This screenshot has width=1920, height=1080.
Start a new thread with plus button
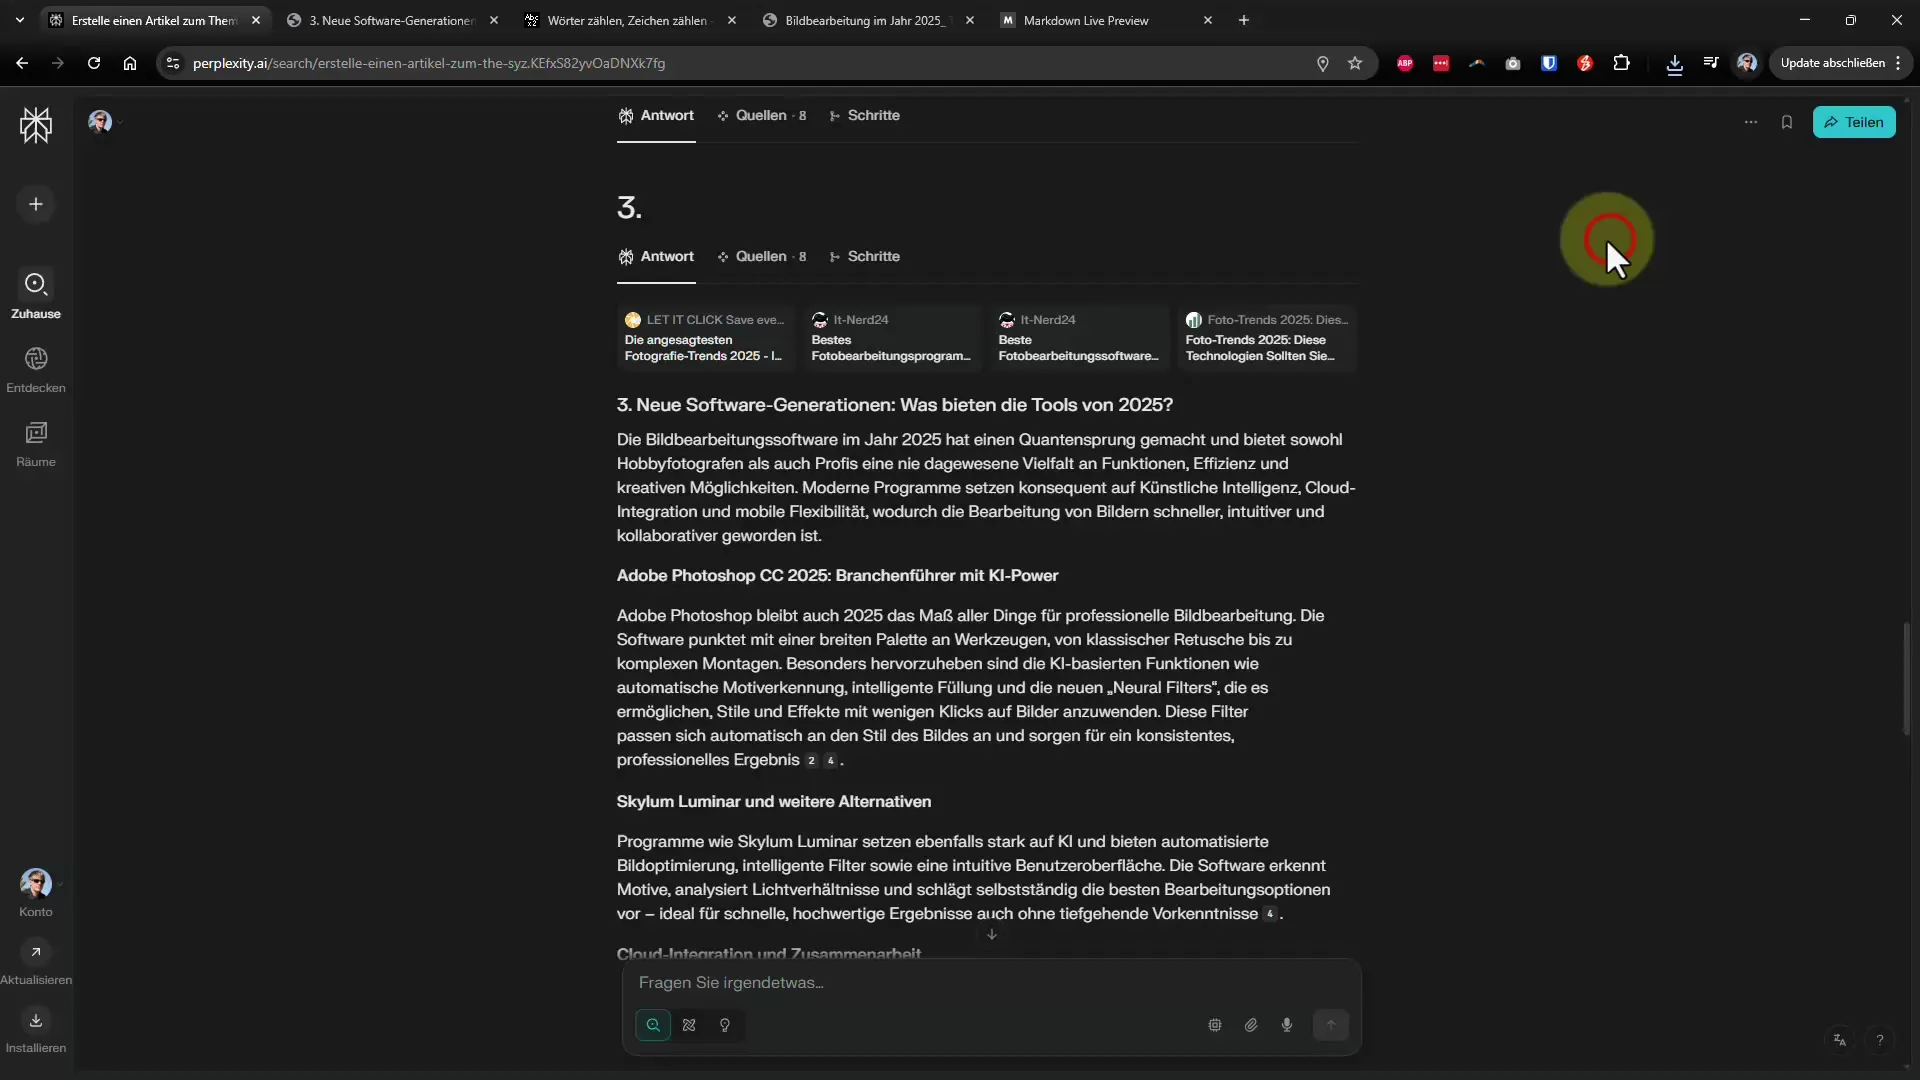[x=36, y=204]
